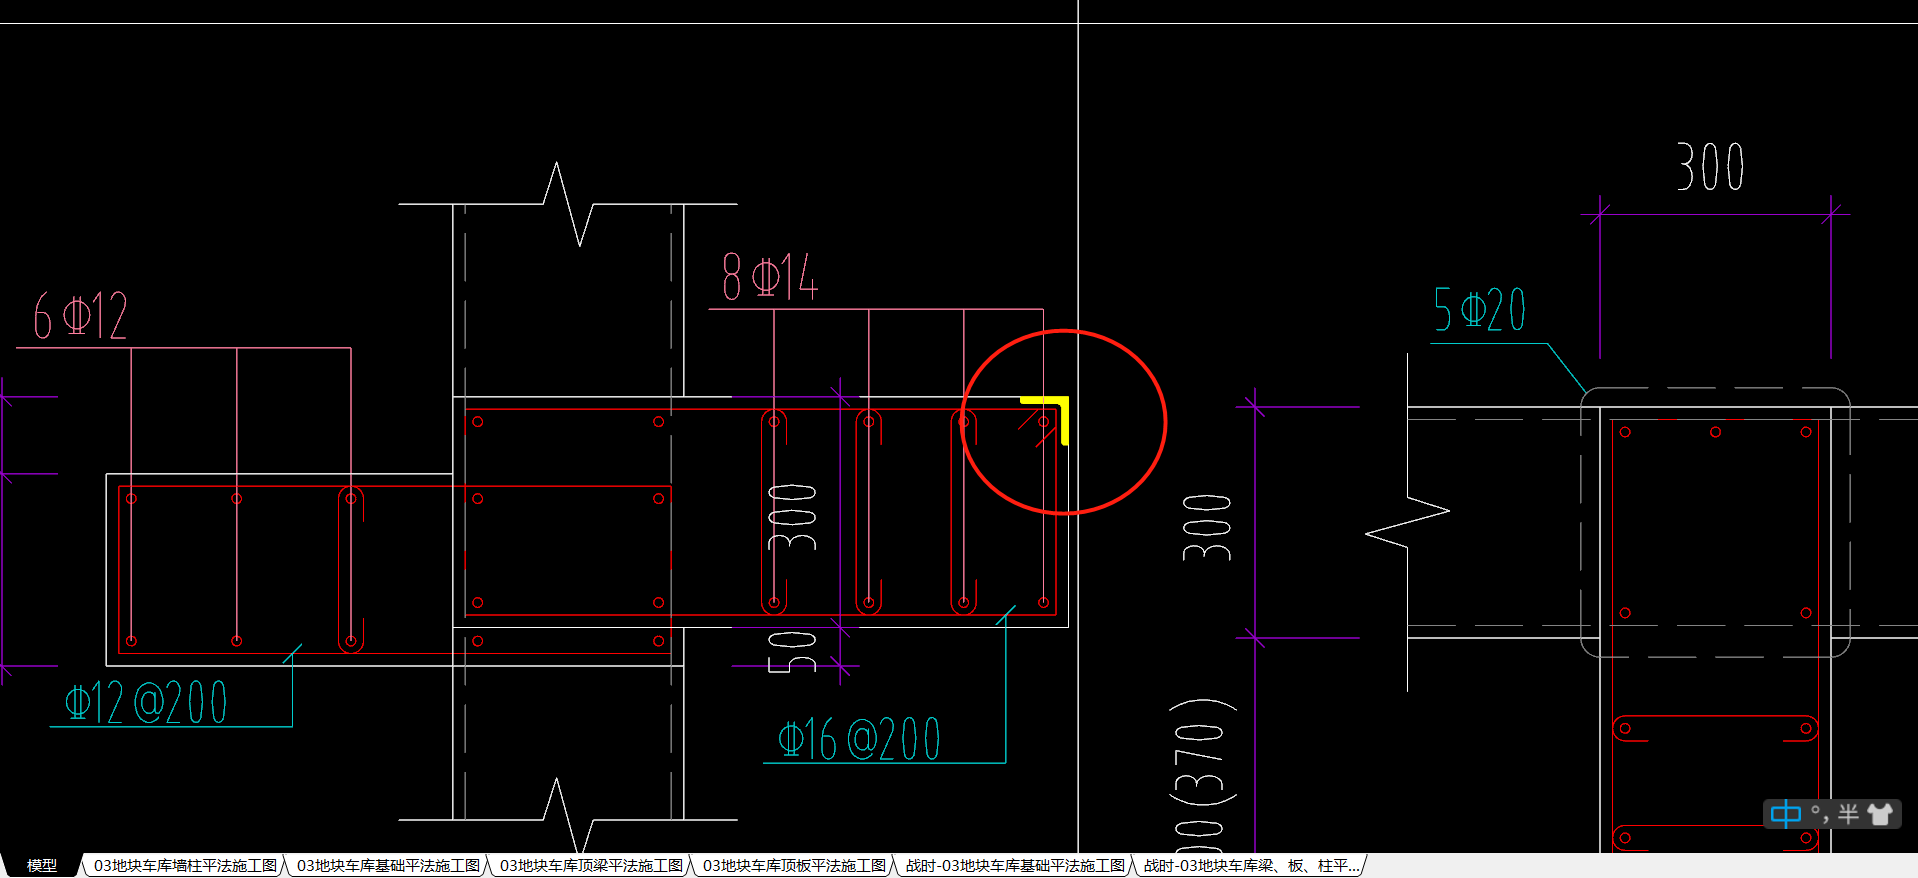Select the Φ16@200 stirrup annotation text

[859, 740]
